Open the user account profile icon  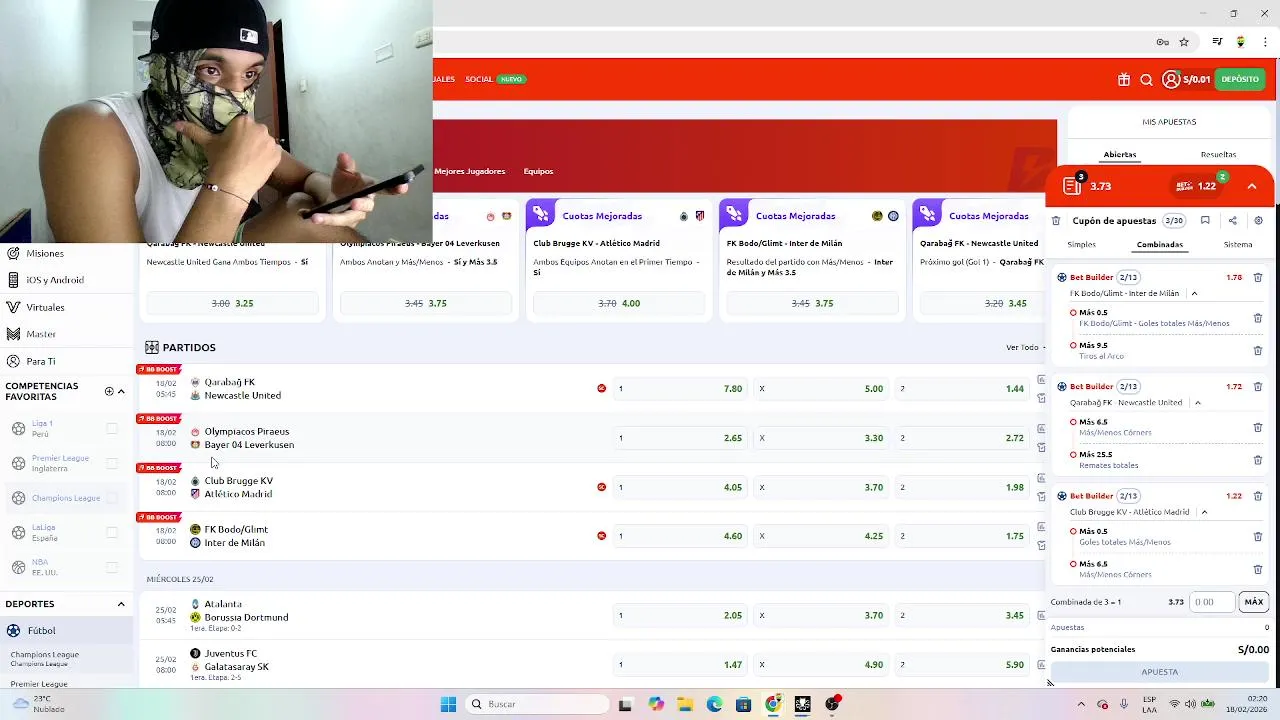pyautogui.click(x=1171, y=80)
